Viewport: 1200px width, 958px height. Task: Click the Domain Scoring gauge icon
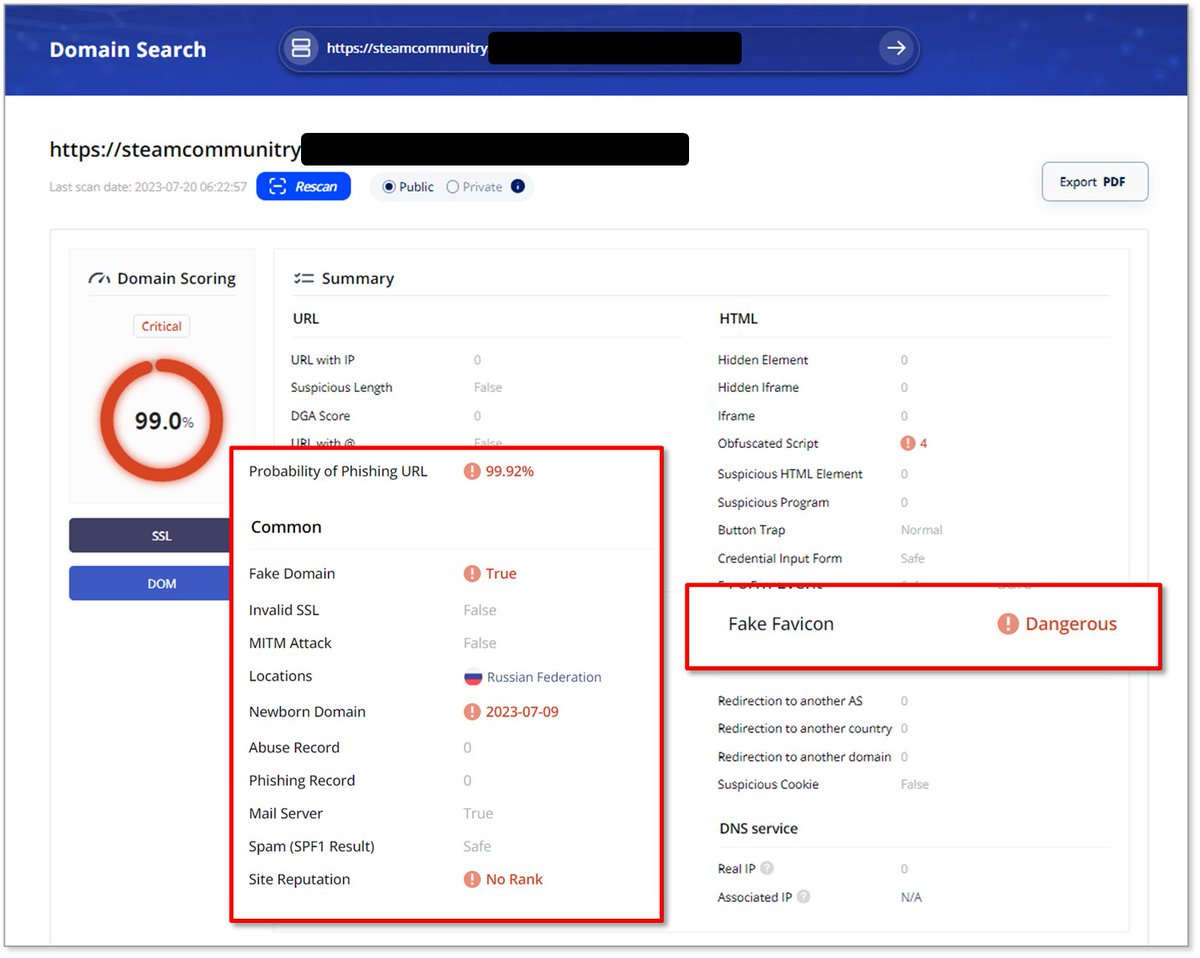tap(100, 279)
